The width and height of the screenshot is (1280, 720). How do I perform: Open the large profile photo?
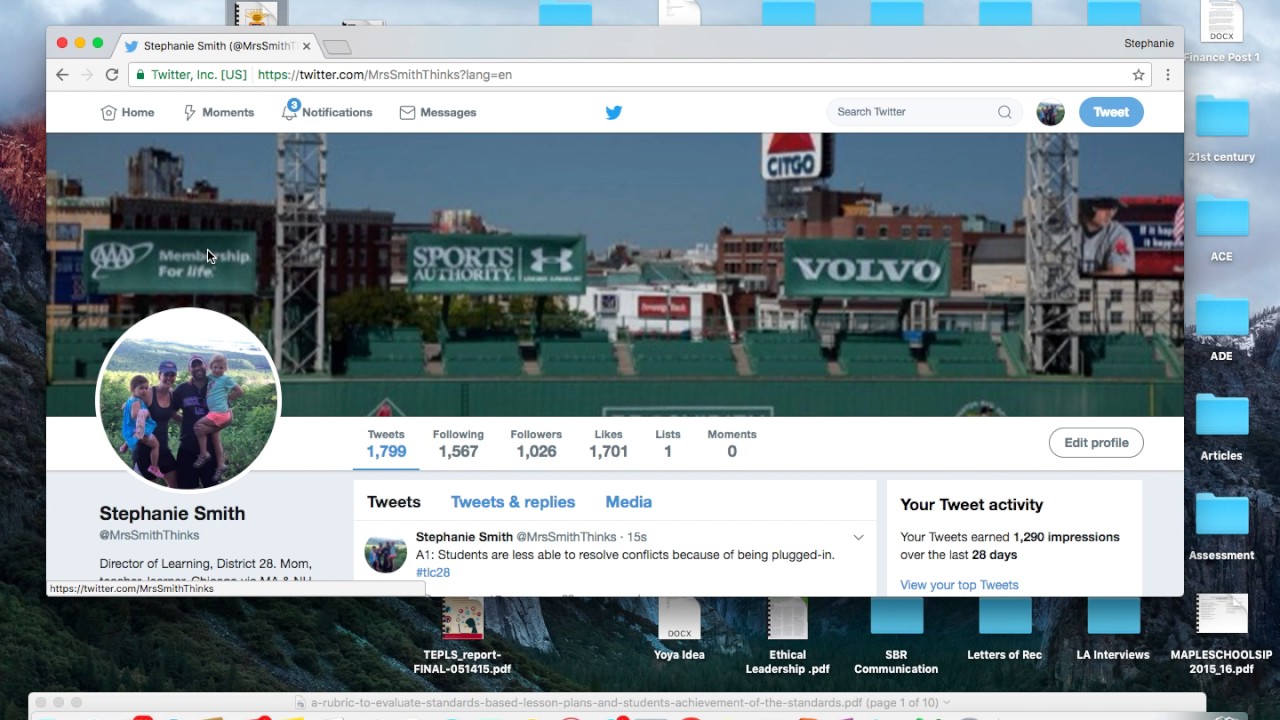click(188, 400)
